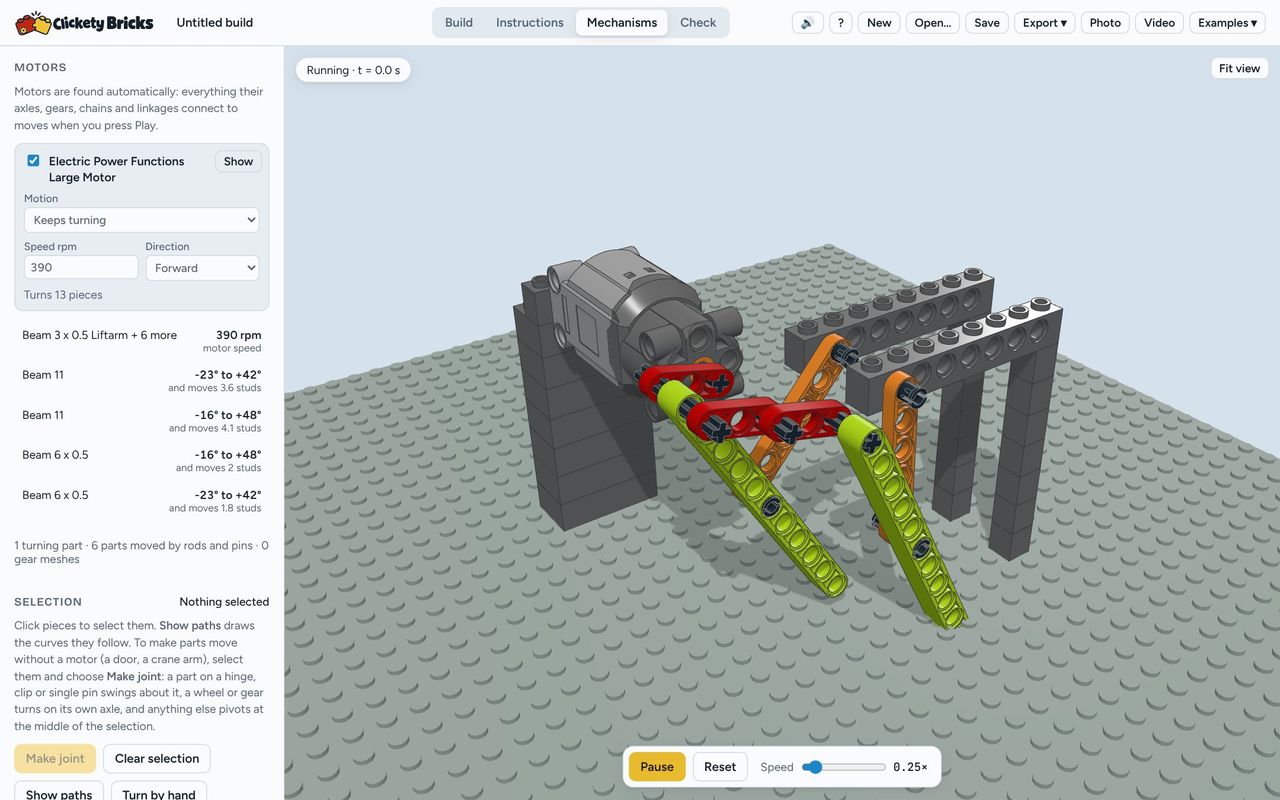1280x800 pixels.
Task: Click the Video button
Action: pyautogui.click(x=1159, y=23)
